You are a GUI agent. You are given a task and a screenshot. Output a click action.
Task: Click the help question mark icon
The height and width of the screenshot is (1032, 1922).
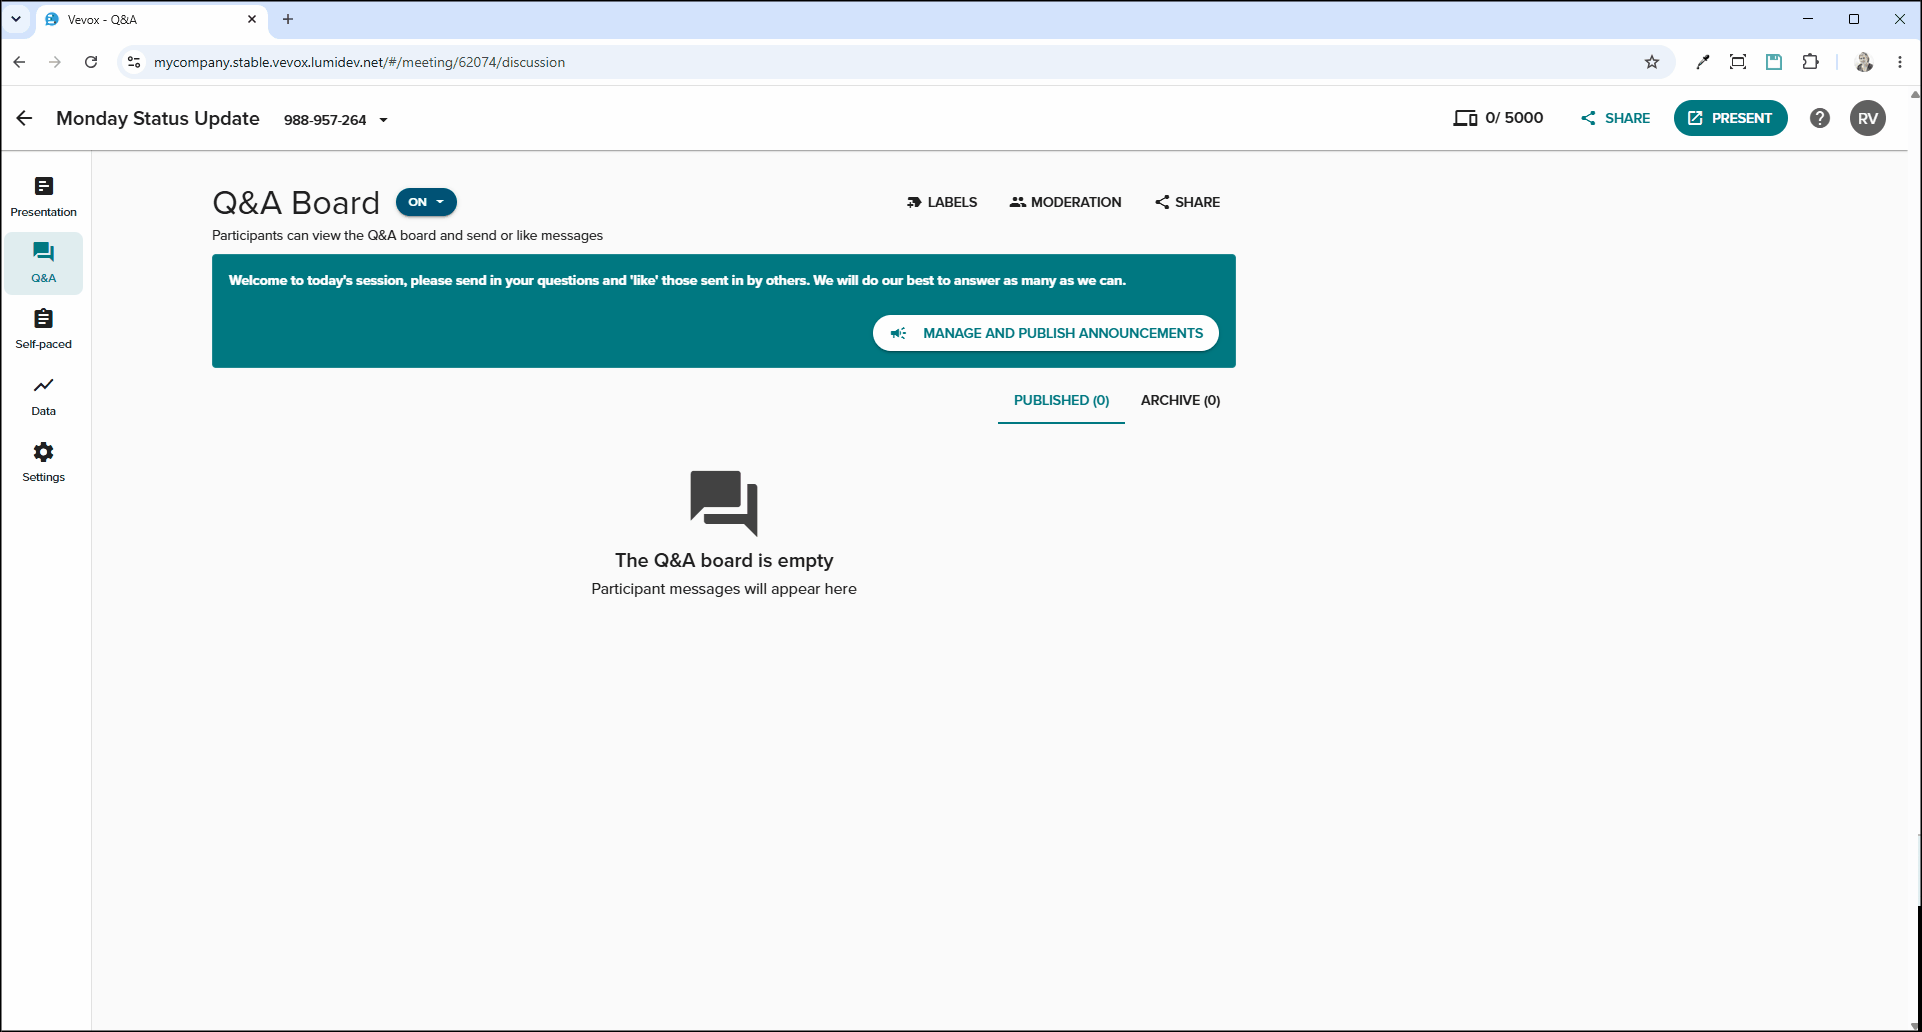tap(1820, 118)
